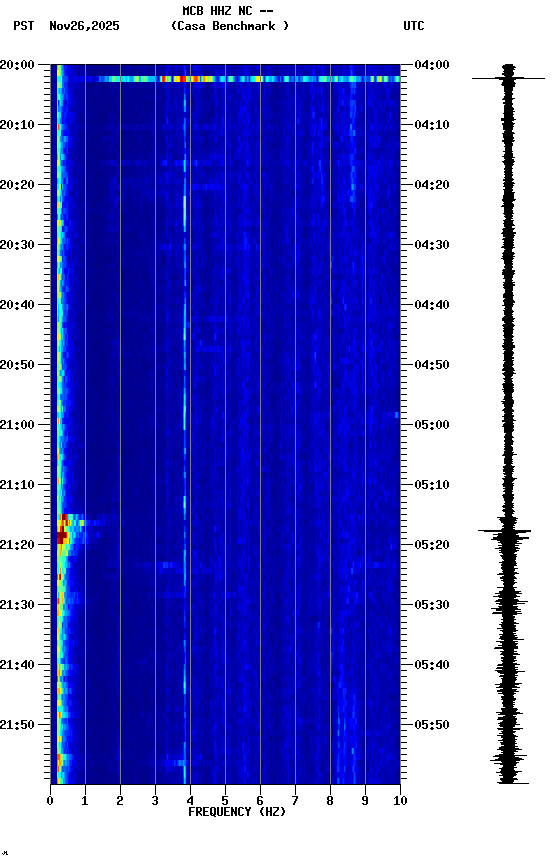The image size is (552, 864).
Task: Click the seismogram spike near 04:02 UTC
Action: tap(508, 79)
